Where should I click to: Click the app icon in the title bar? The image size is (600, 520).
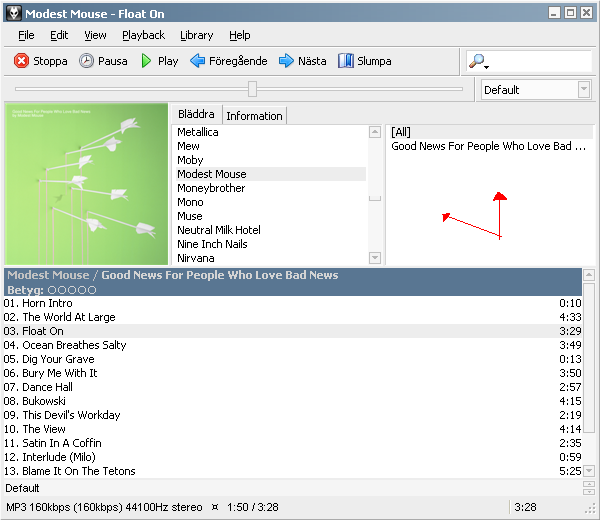click(x=12, y=13)
